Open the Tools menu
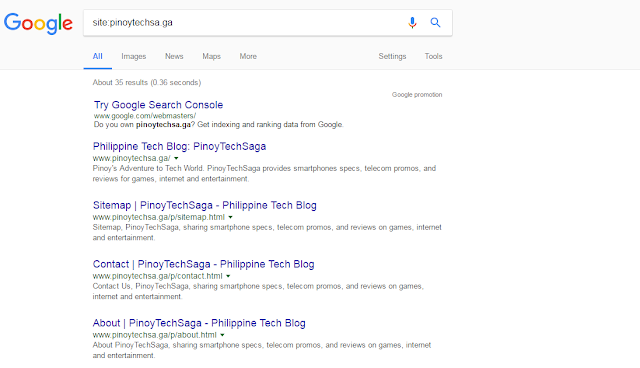Screen dimensions: 640x368 (433, 56)
